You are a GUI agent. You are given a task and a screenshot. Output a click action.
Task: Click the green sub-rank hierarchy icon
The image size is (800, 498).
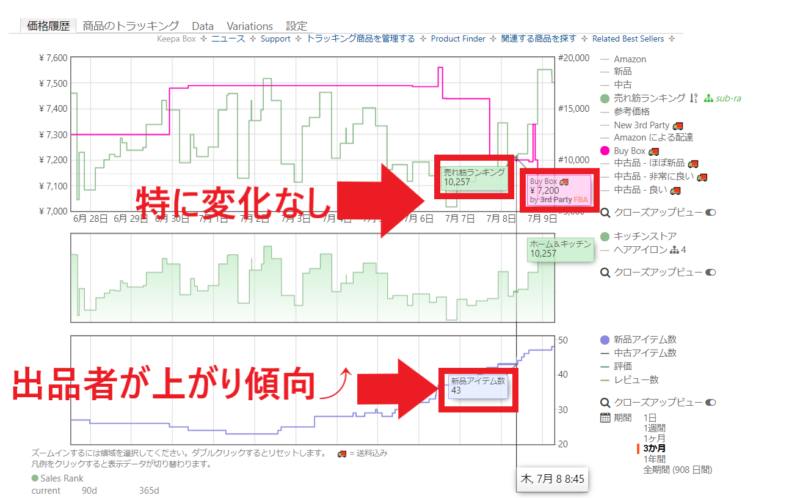click(x=708, y=98)
